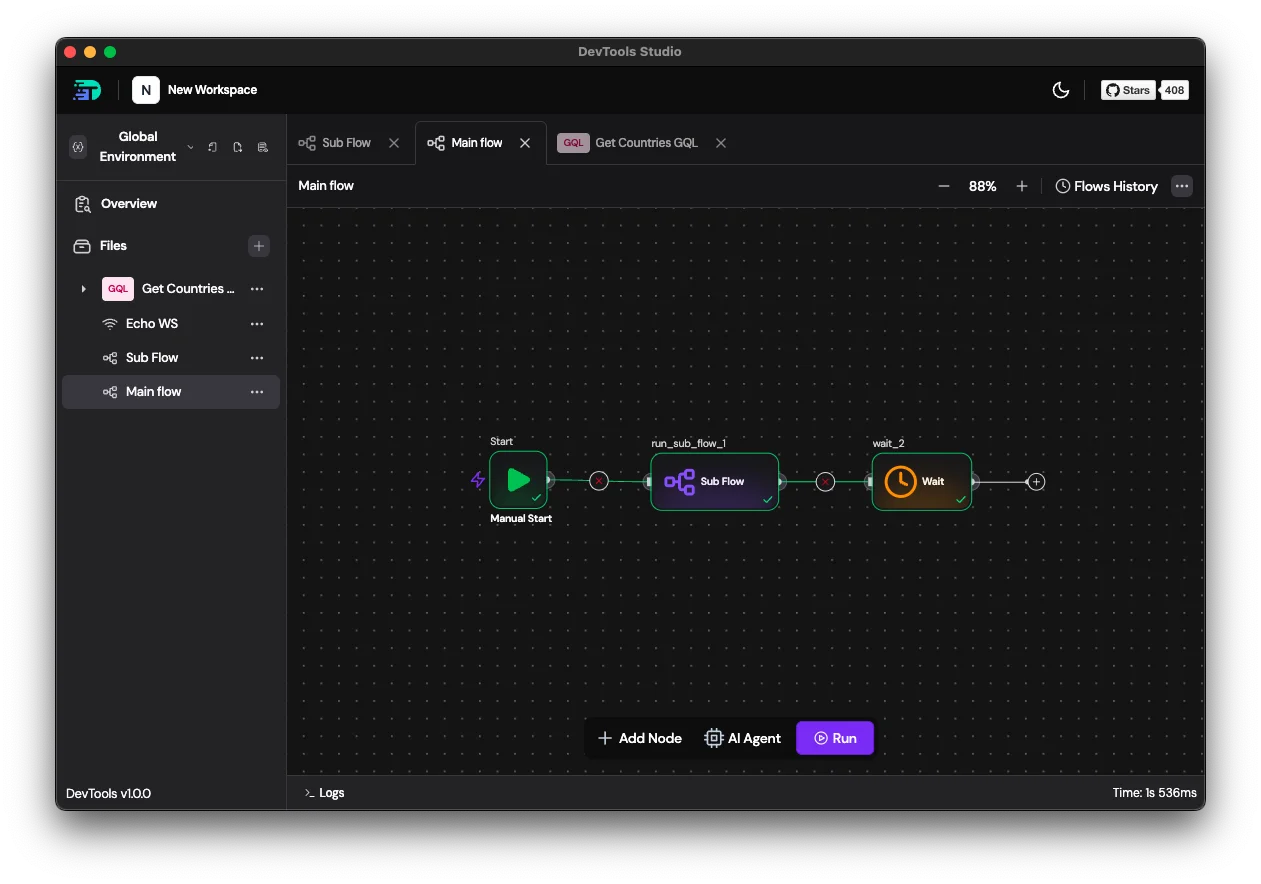
Task: Click the run_sub_flow_1 node label
Action: pos(689,443)
